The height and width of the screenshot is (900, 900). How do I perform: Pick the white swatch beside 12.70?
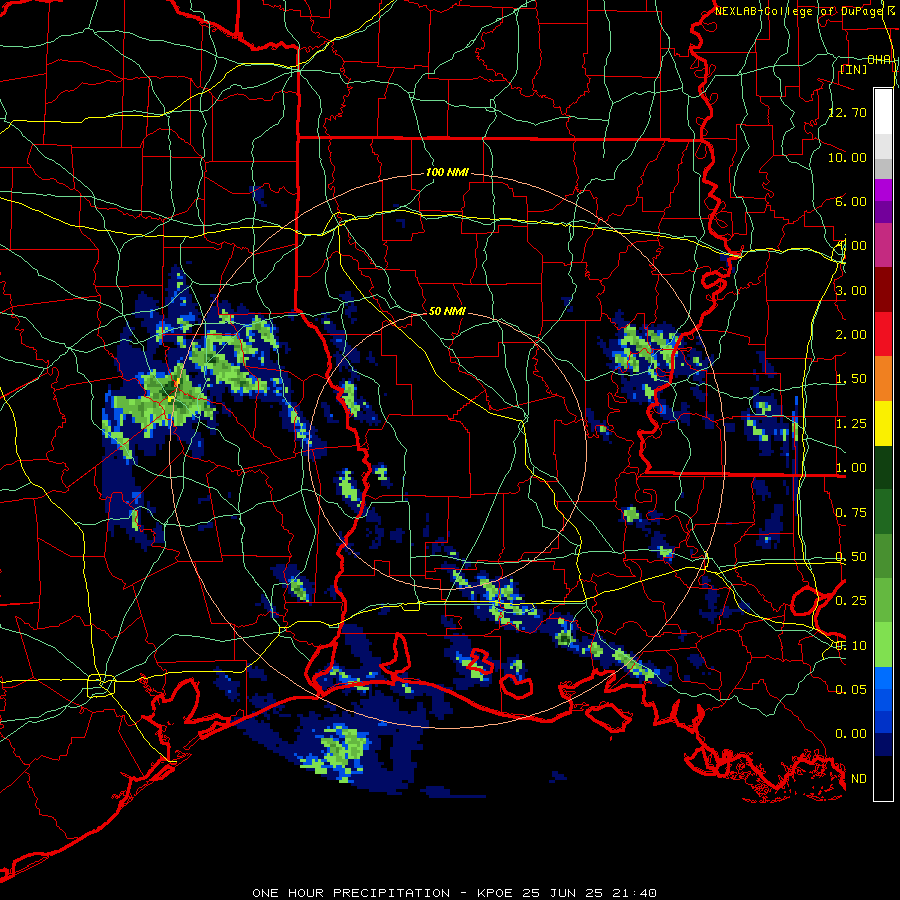pyautogui.click(x=883, y=112)
